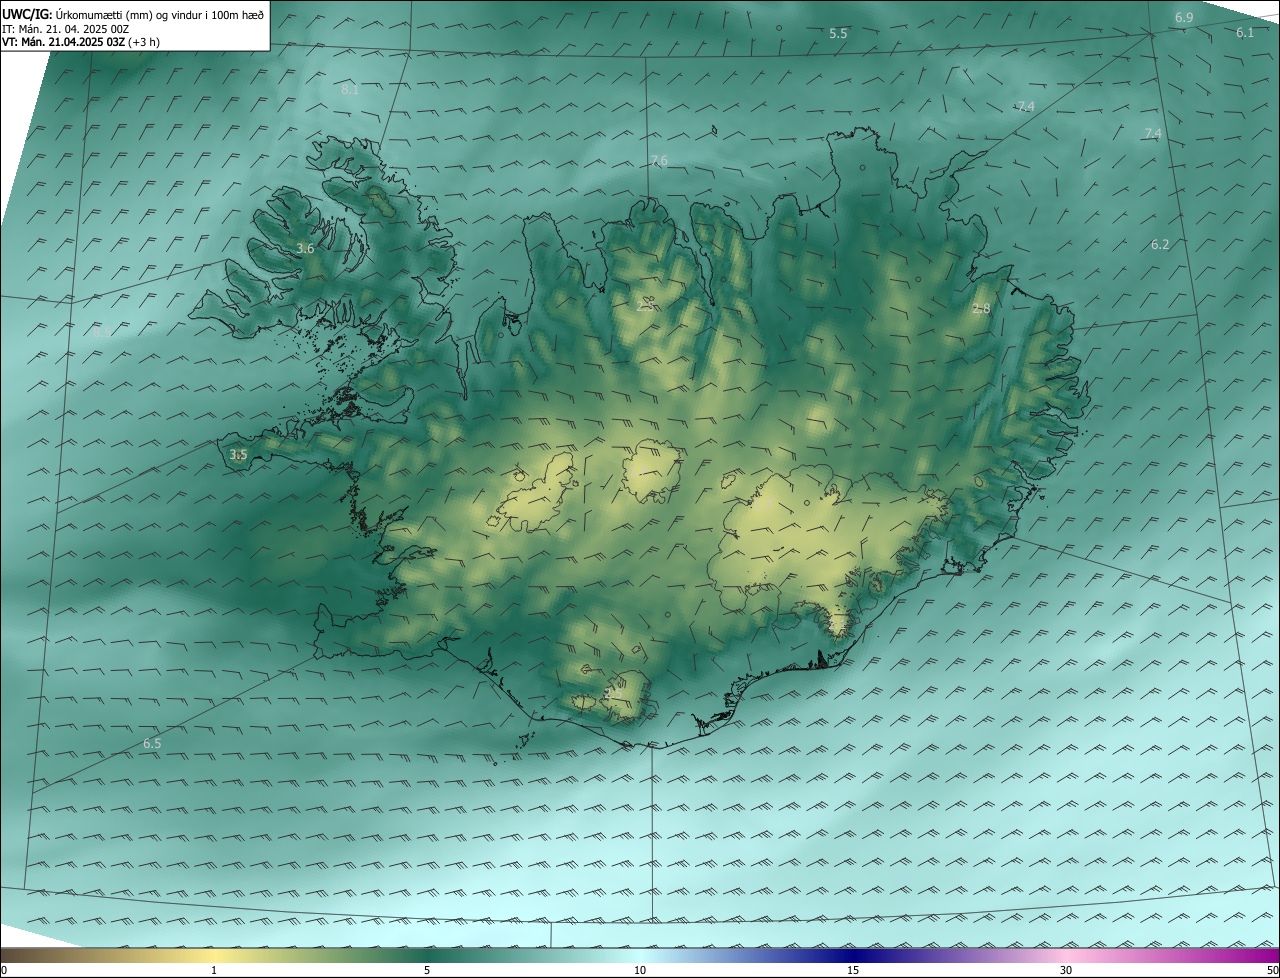Click the 6.2 value label east of Iceland
The height and width of the screenshot is (978, 1280).
(x=1160, y=245)
